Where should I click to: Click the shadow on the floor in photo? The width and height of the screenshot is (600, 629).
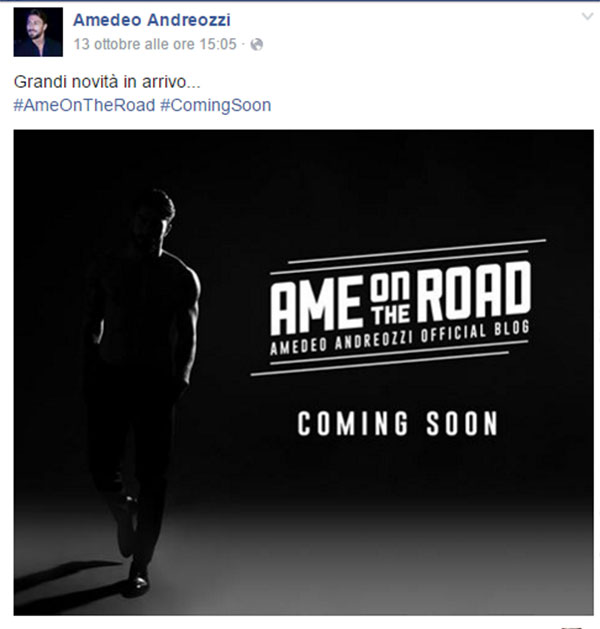pos(70,582)
